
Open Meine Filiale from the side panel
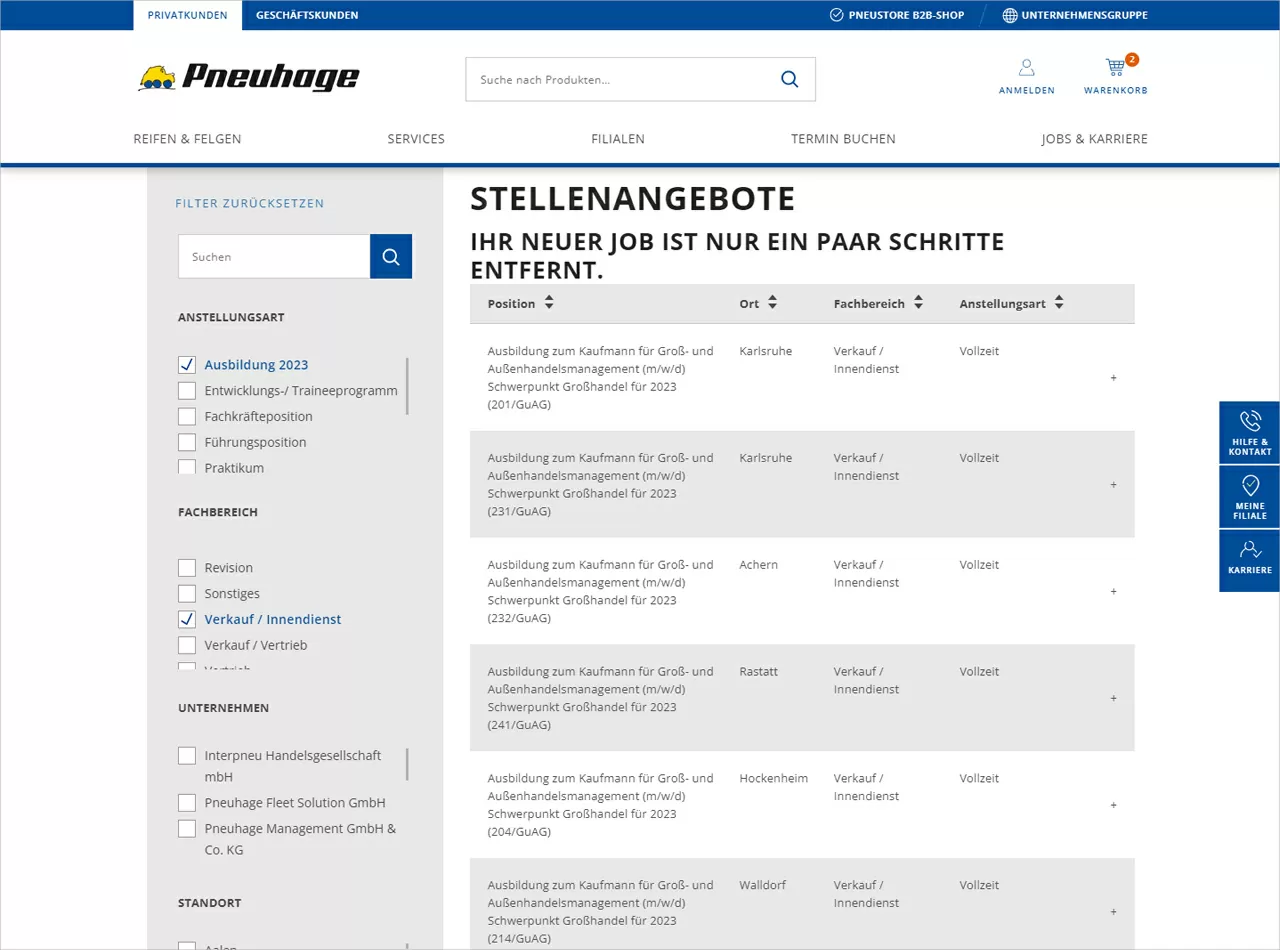pos(1248,496)
